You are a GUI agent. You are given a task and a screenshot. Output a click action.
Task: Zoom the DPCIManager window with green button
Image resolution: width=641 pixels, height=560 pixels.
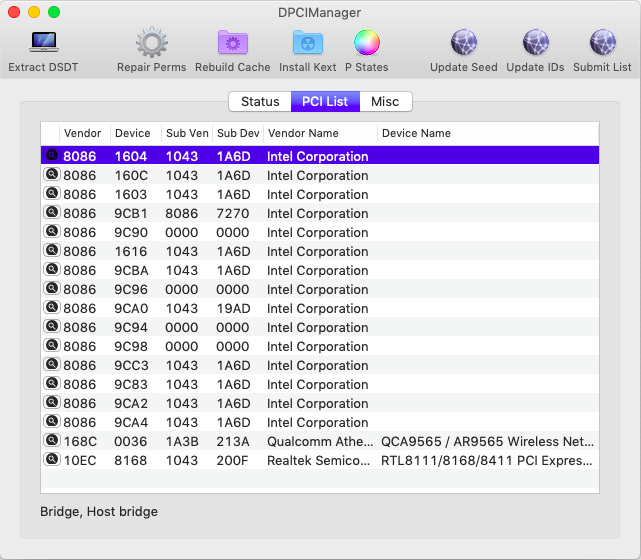(x=54, y=12)
